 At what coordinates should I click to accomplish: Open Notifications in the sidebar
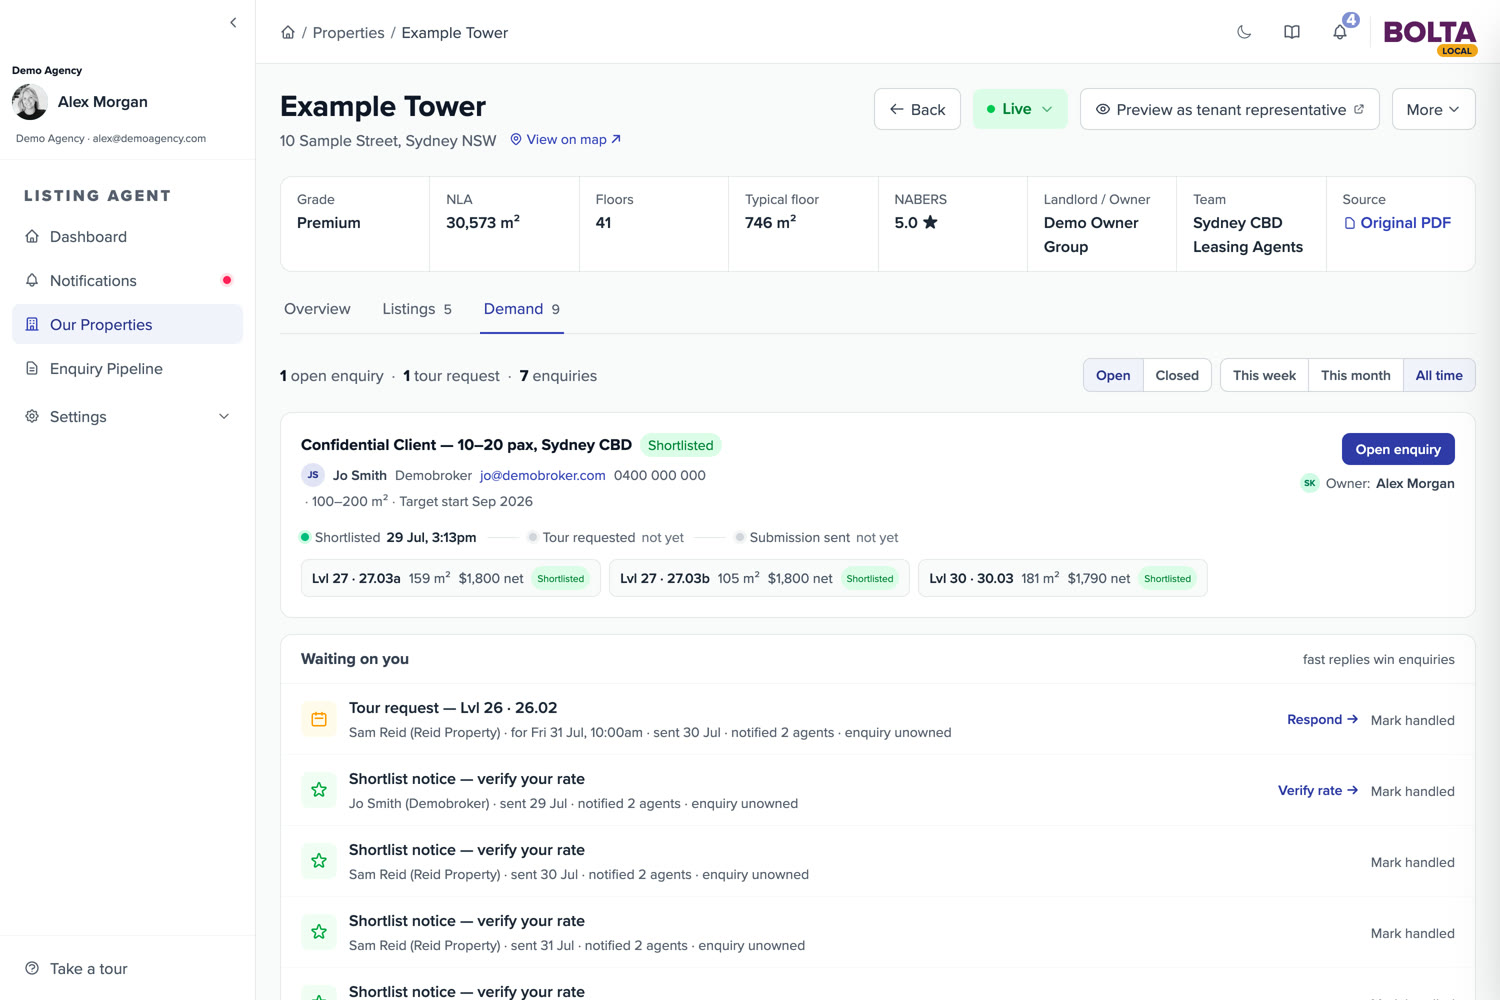coord(127,281)
